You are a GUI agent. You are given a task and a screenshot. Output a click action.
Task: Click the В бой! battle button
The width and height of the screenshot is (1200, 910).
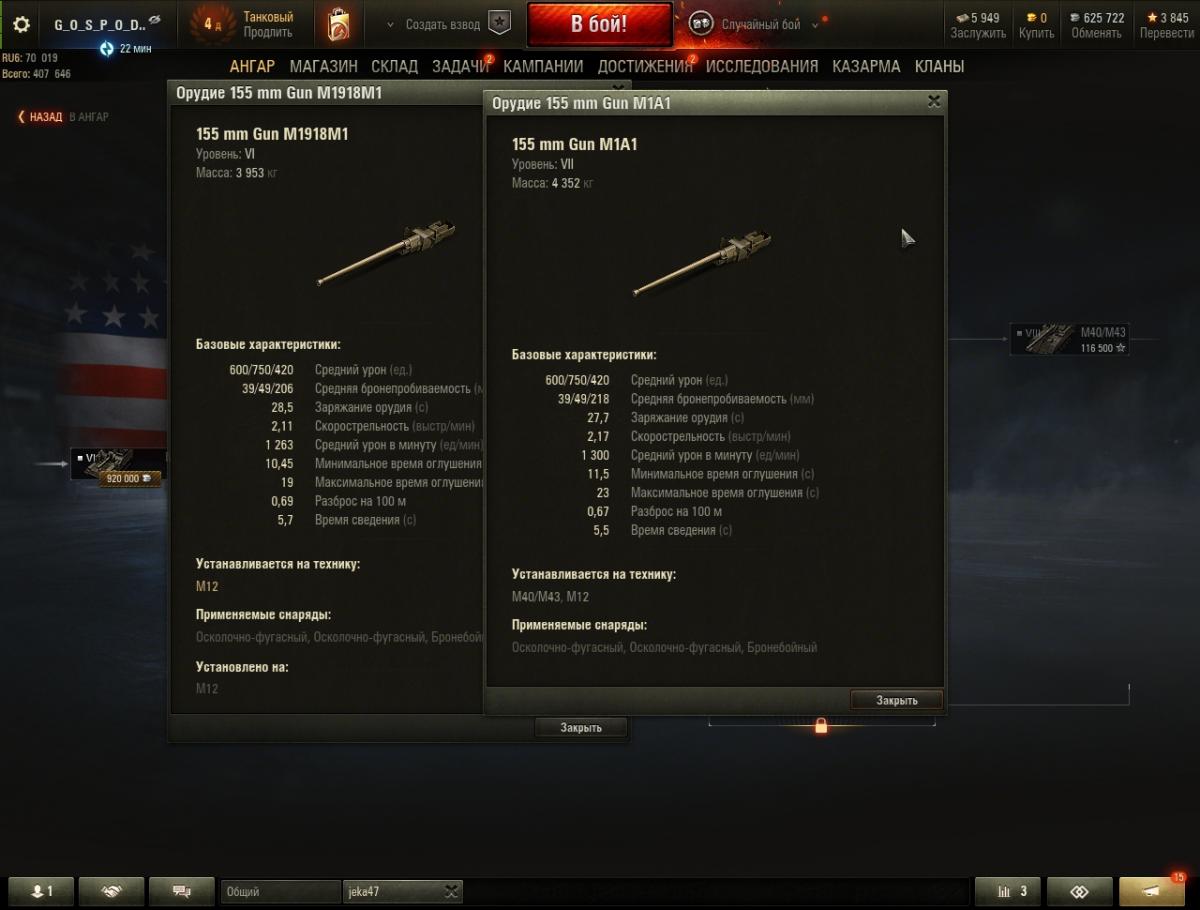(x=599, y=24)
